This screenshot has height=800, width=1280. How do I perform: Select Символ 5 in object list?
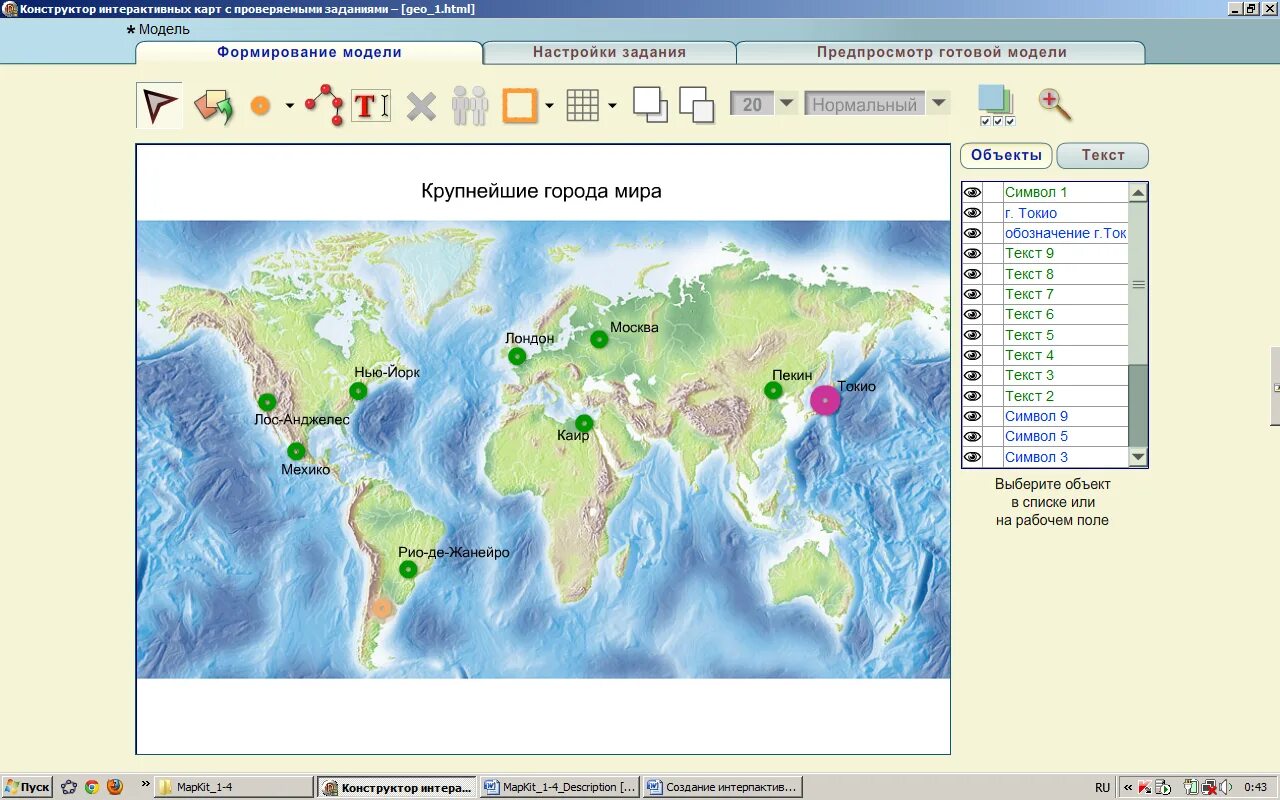click(1065, 436)
